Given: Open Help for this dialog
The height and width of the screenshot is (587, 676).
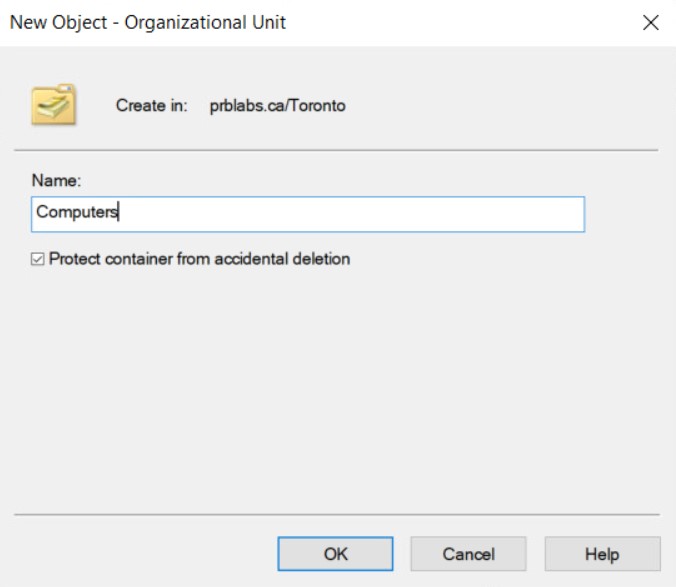Looking at the screenshot, I should point(602,554).
